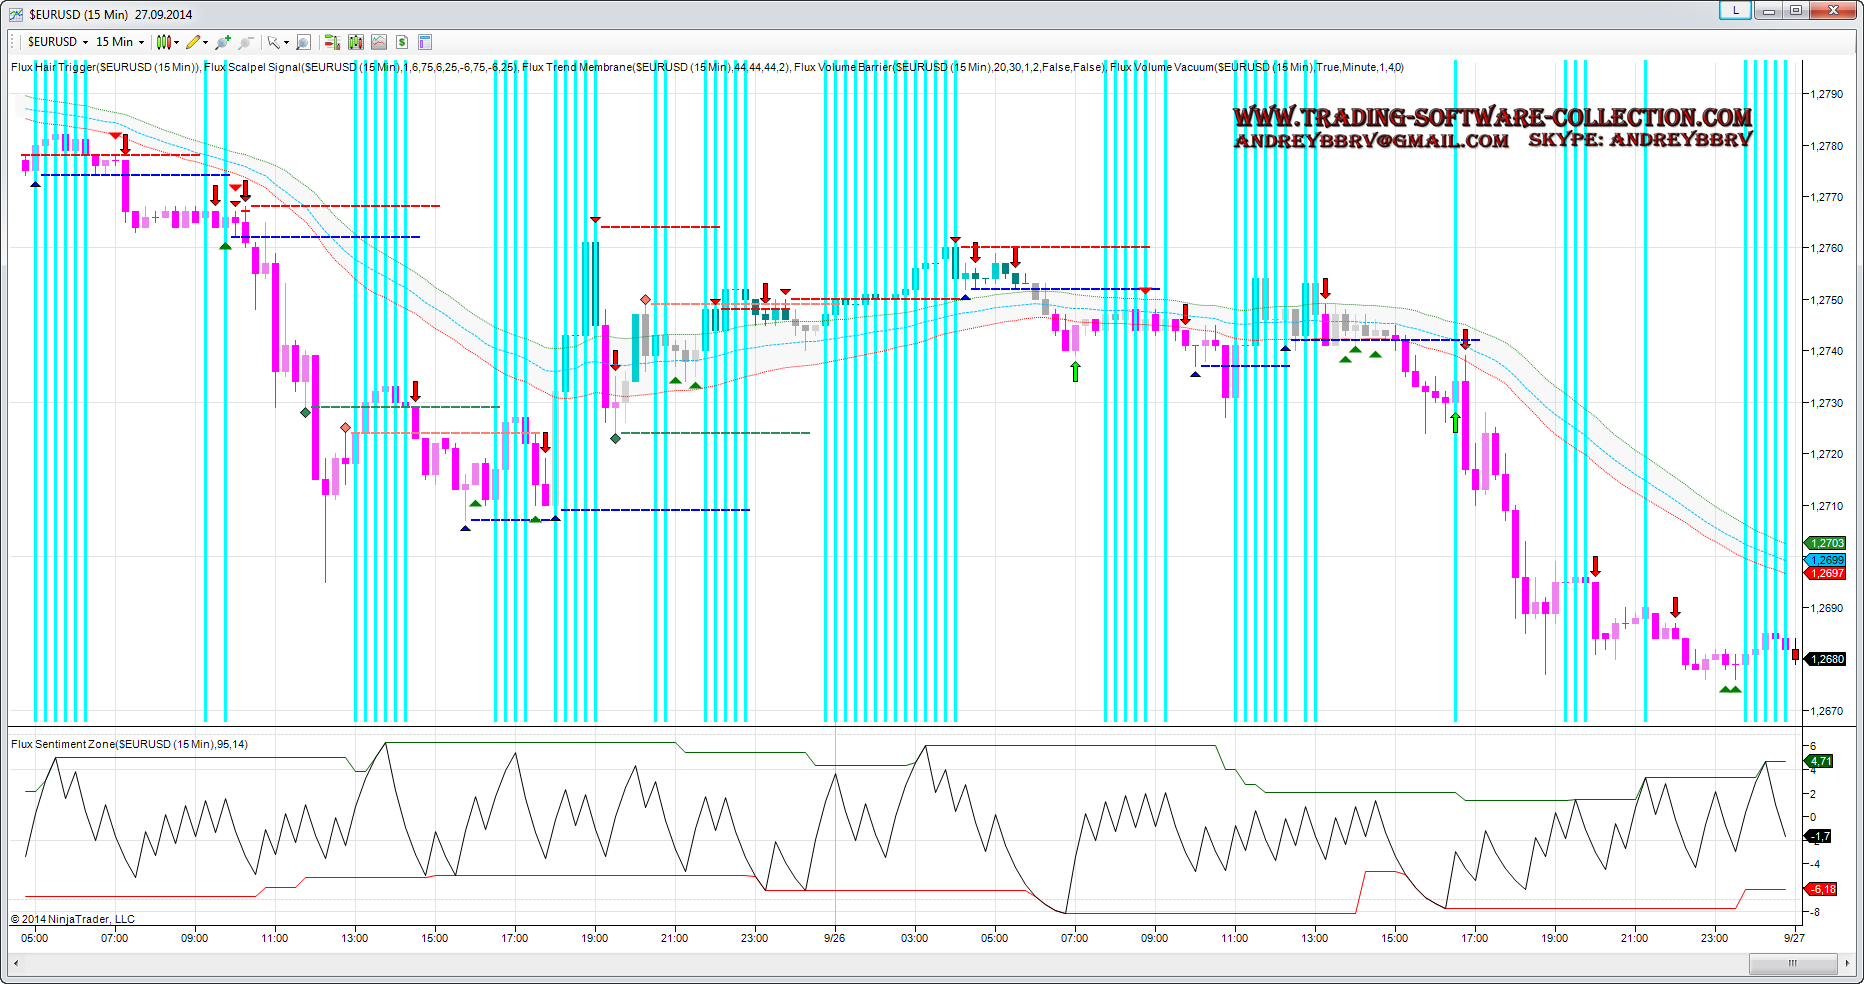Expand the 15 Min interval dropdown
This screenshot has width=1864, height=984.
click(141, 42)
